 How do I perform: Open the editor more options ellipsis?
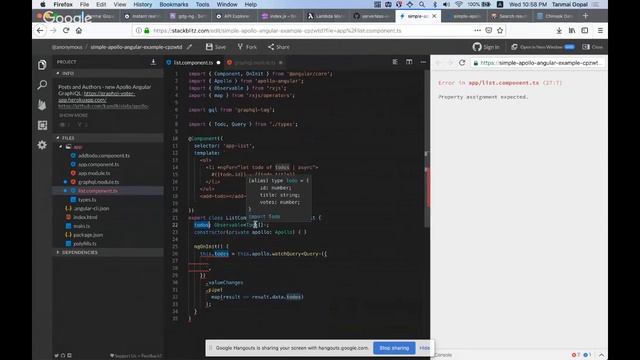[x=423, y=62]
